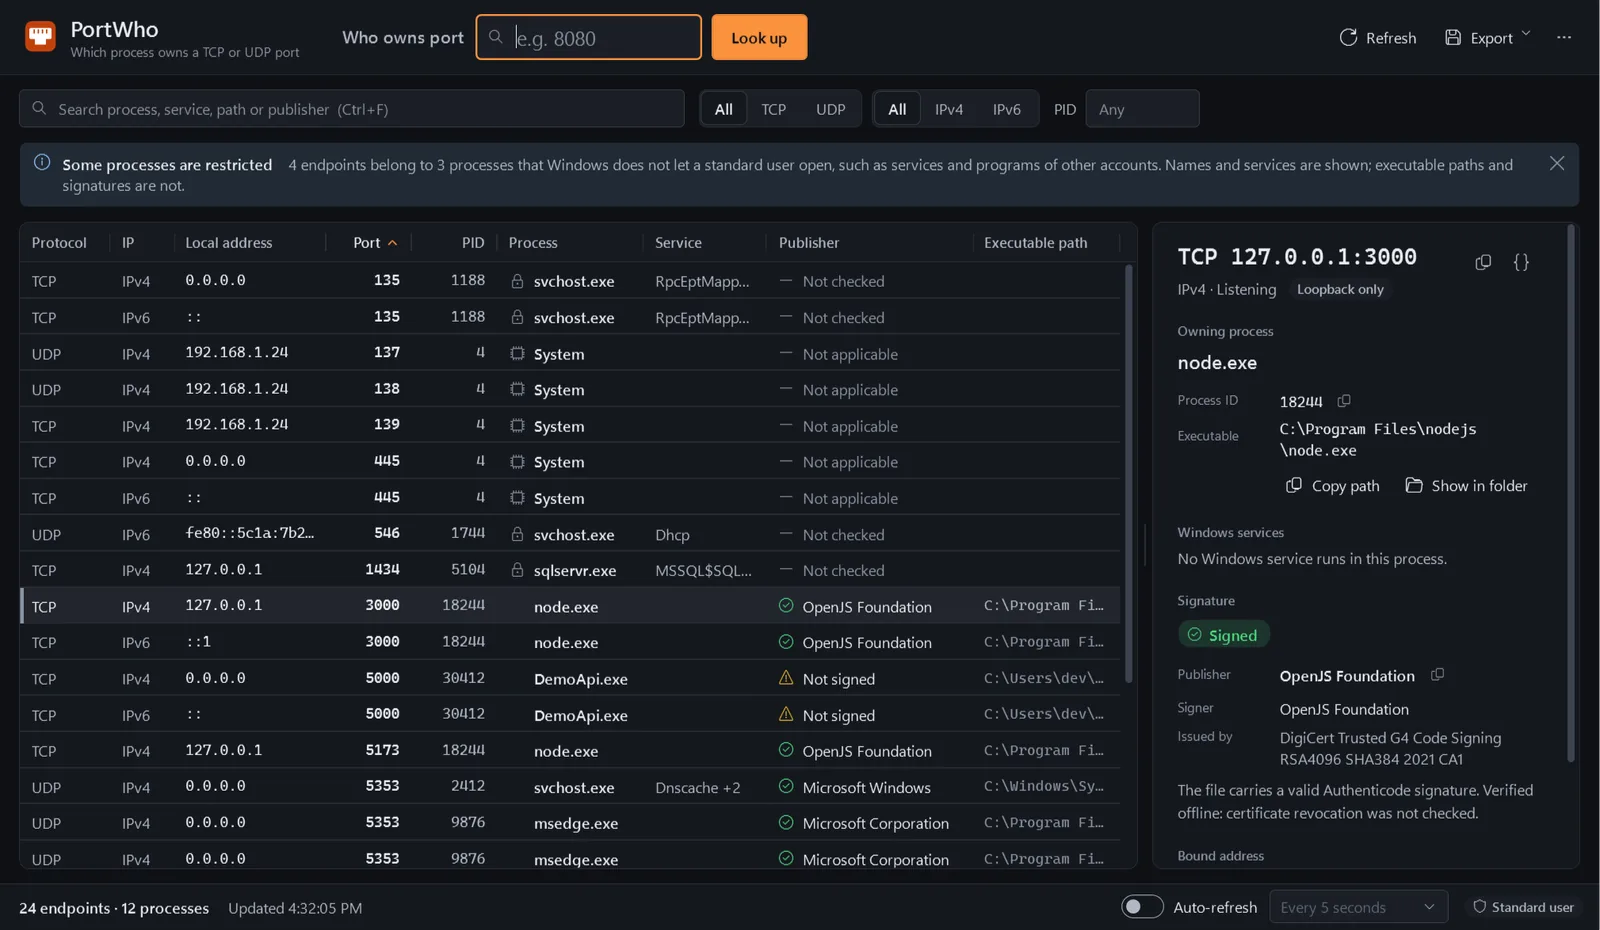Dismiss the restricted processes banner

1557,163
